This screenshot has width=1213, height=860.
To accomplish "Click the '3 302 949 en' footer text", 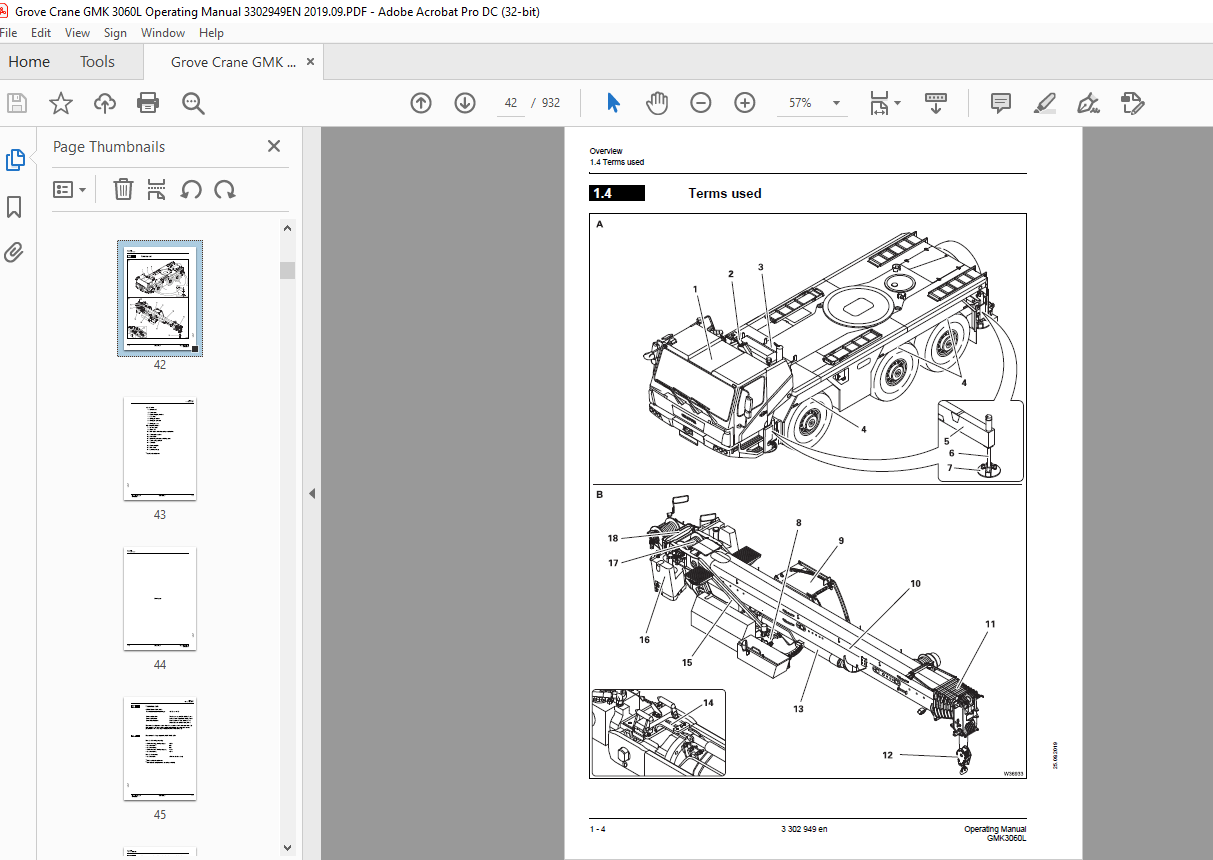I will [x=804, y=829].
